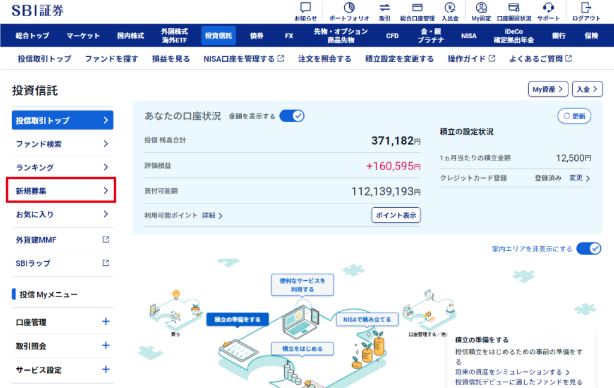
Task: Open 損益を見る sub navigation link
Action: (x=171, y=59)
